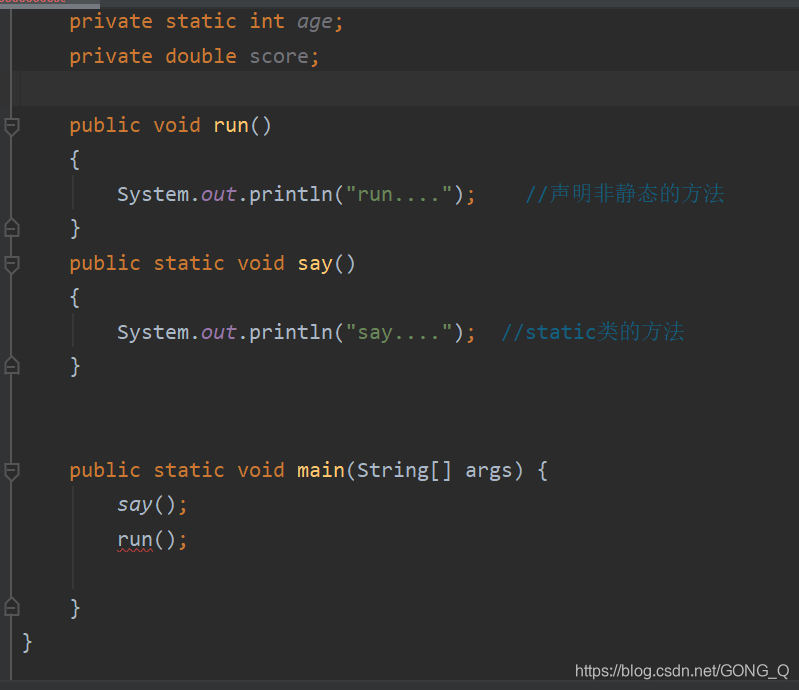Click the 'int' keyword in age declaration
This screenshot has height=690, width=799.
click(x=267, y=21)
